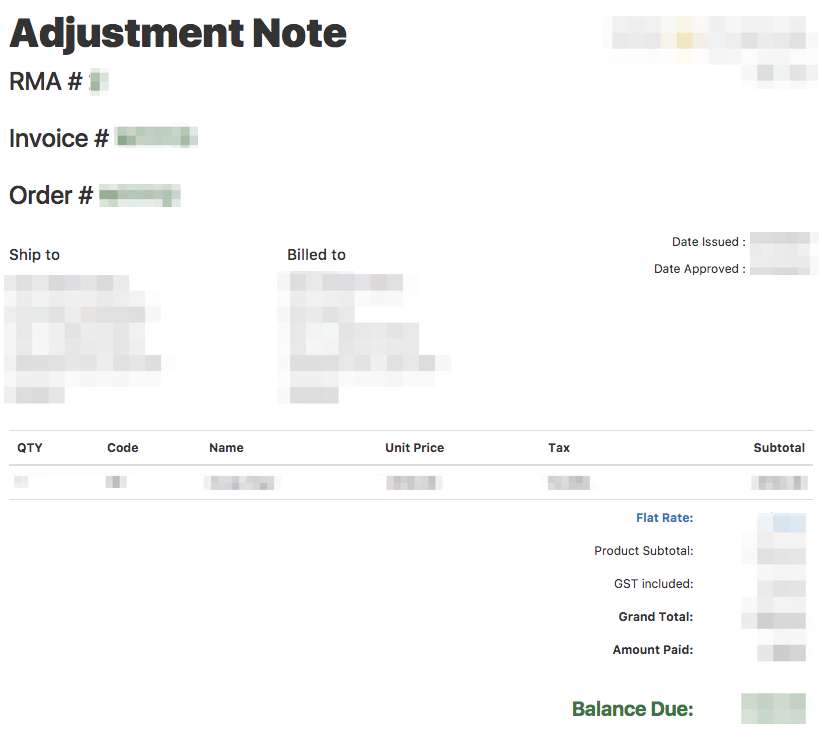Select the Date Approved label
Image resolution: width=822 pixels, height=742 pixels.
pos(700,269)
